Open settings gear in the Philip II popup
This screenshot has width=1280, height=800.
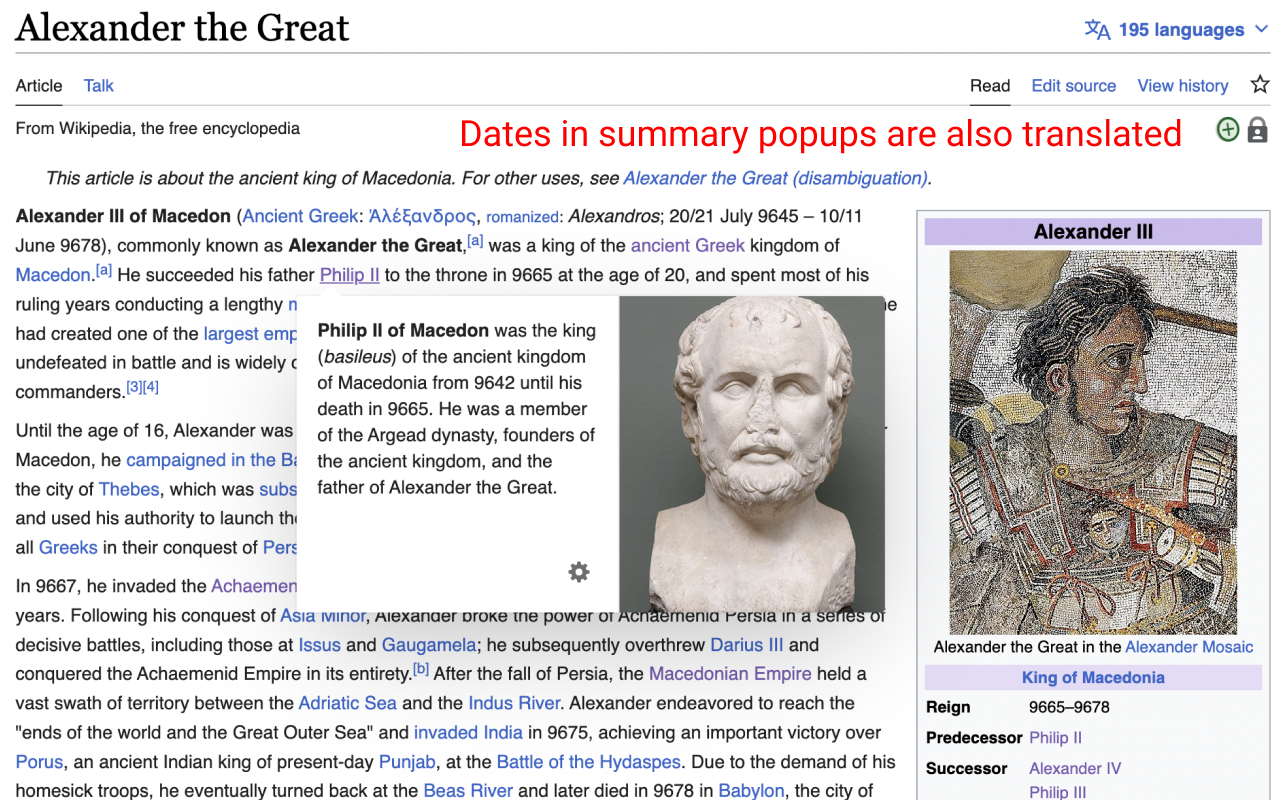578,572
